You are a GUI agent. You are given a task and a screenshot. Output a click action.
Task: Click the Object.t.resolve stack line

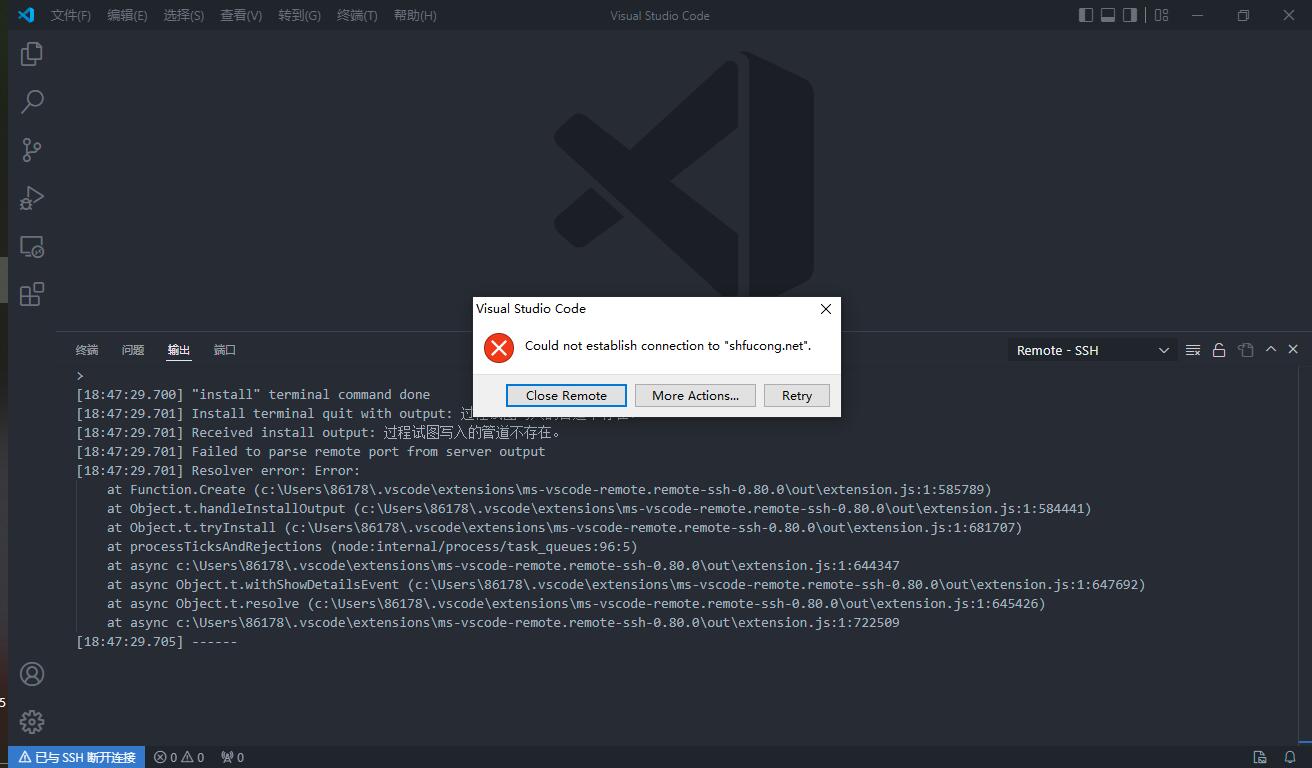tap(576, 603)
